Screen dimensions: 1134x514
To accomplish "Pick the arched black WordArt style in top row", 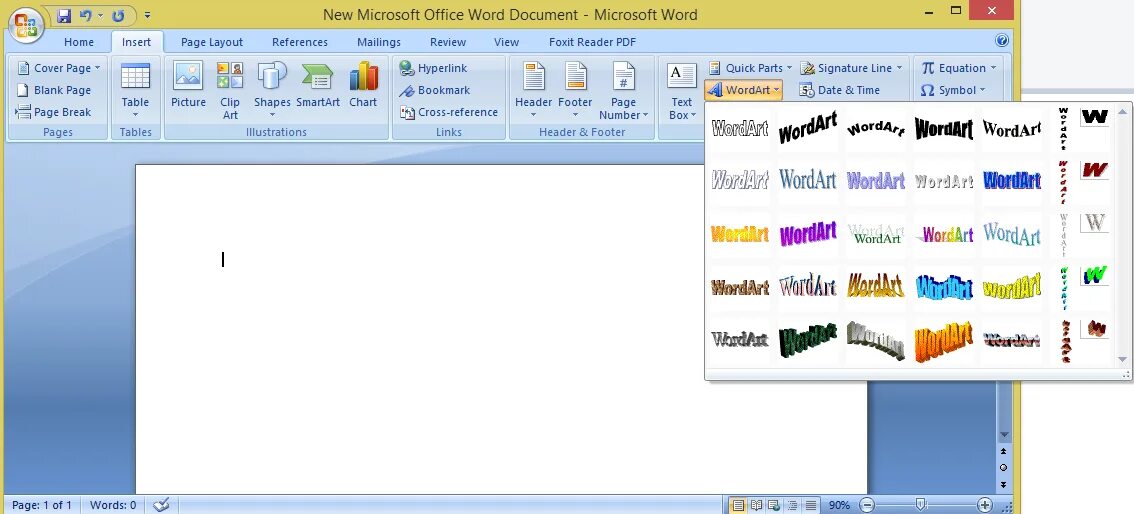I will pyautogui.click(x=876, y=129).
